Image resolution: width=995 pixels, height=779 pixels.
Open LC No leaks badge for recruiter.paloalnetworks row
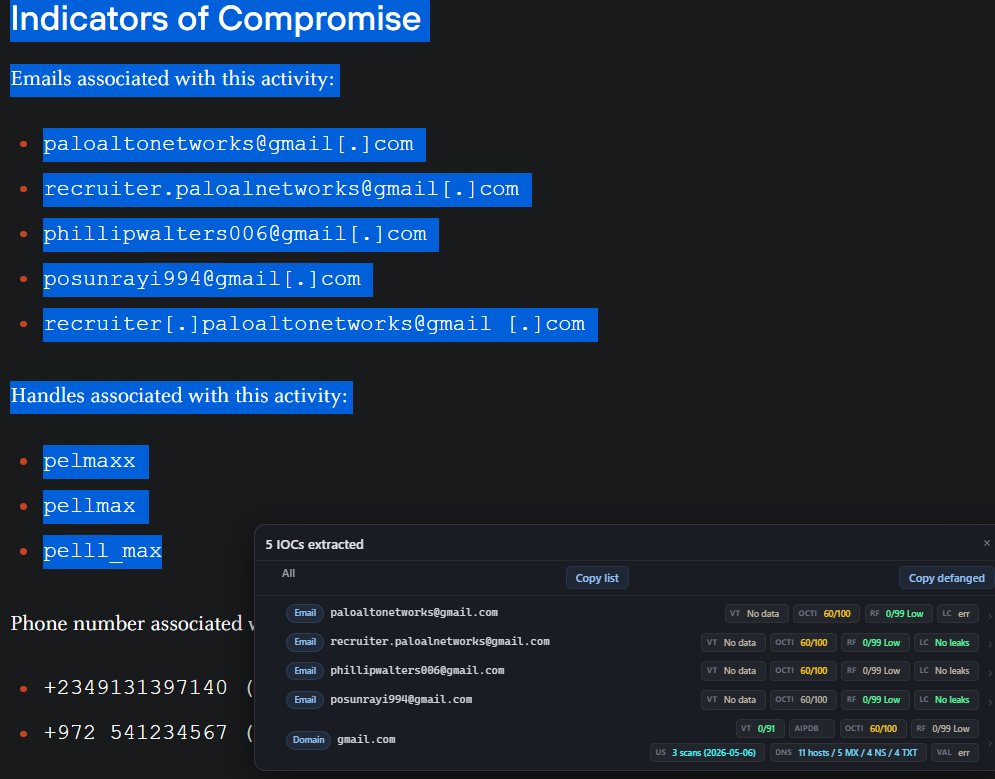click(x=946, y=643)
